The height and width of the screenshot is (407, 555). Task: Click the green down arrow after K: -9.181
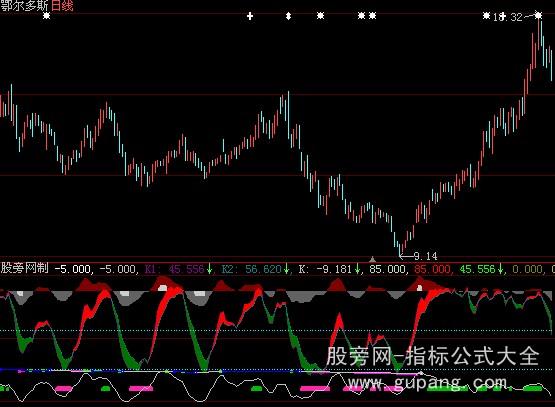[x=357, y=269]
